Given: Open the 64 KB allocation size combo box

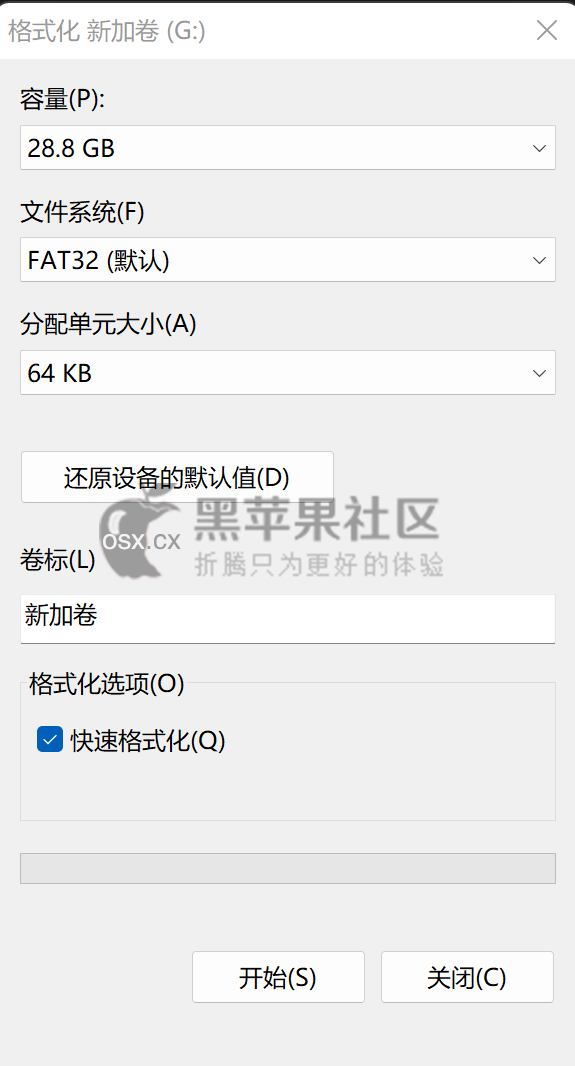Looking at the screenshot, I should point(288,373).
